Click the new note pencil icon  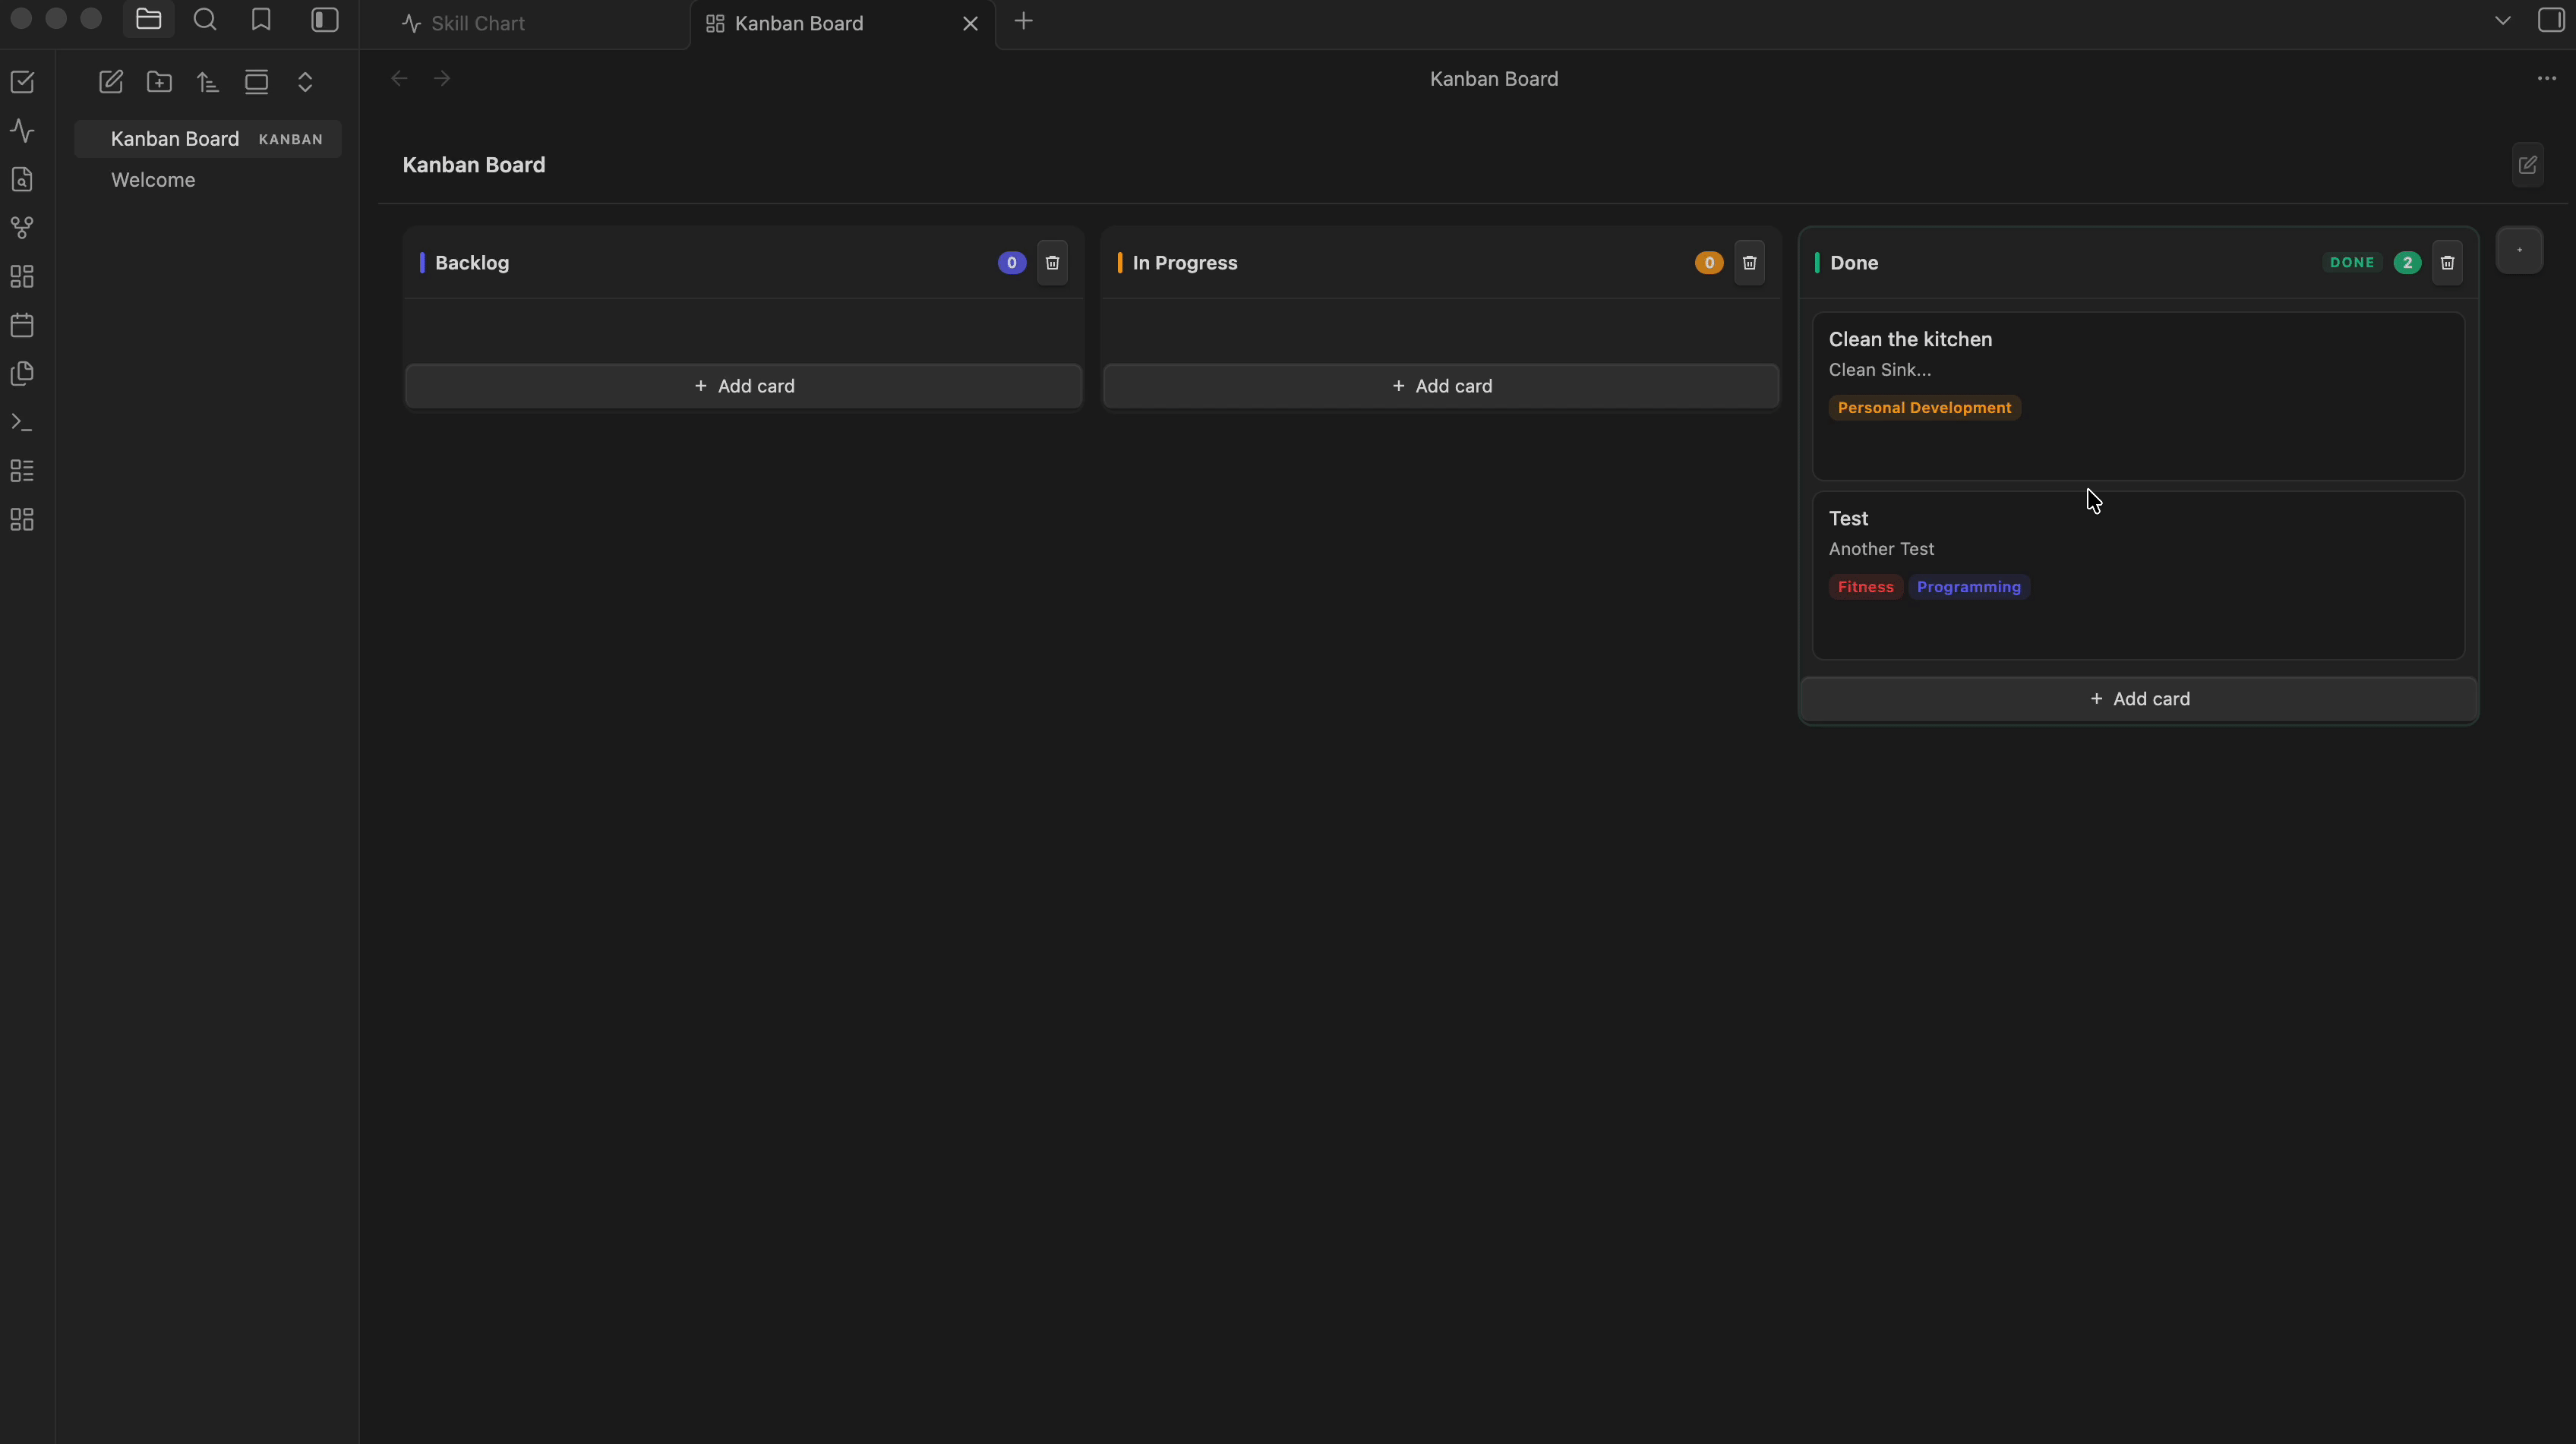[111, 82]
